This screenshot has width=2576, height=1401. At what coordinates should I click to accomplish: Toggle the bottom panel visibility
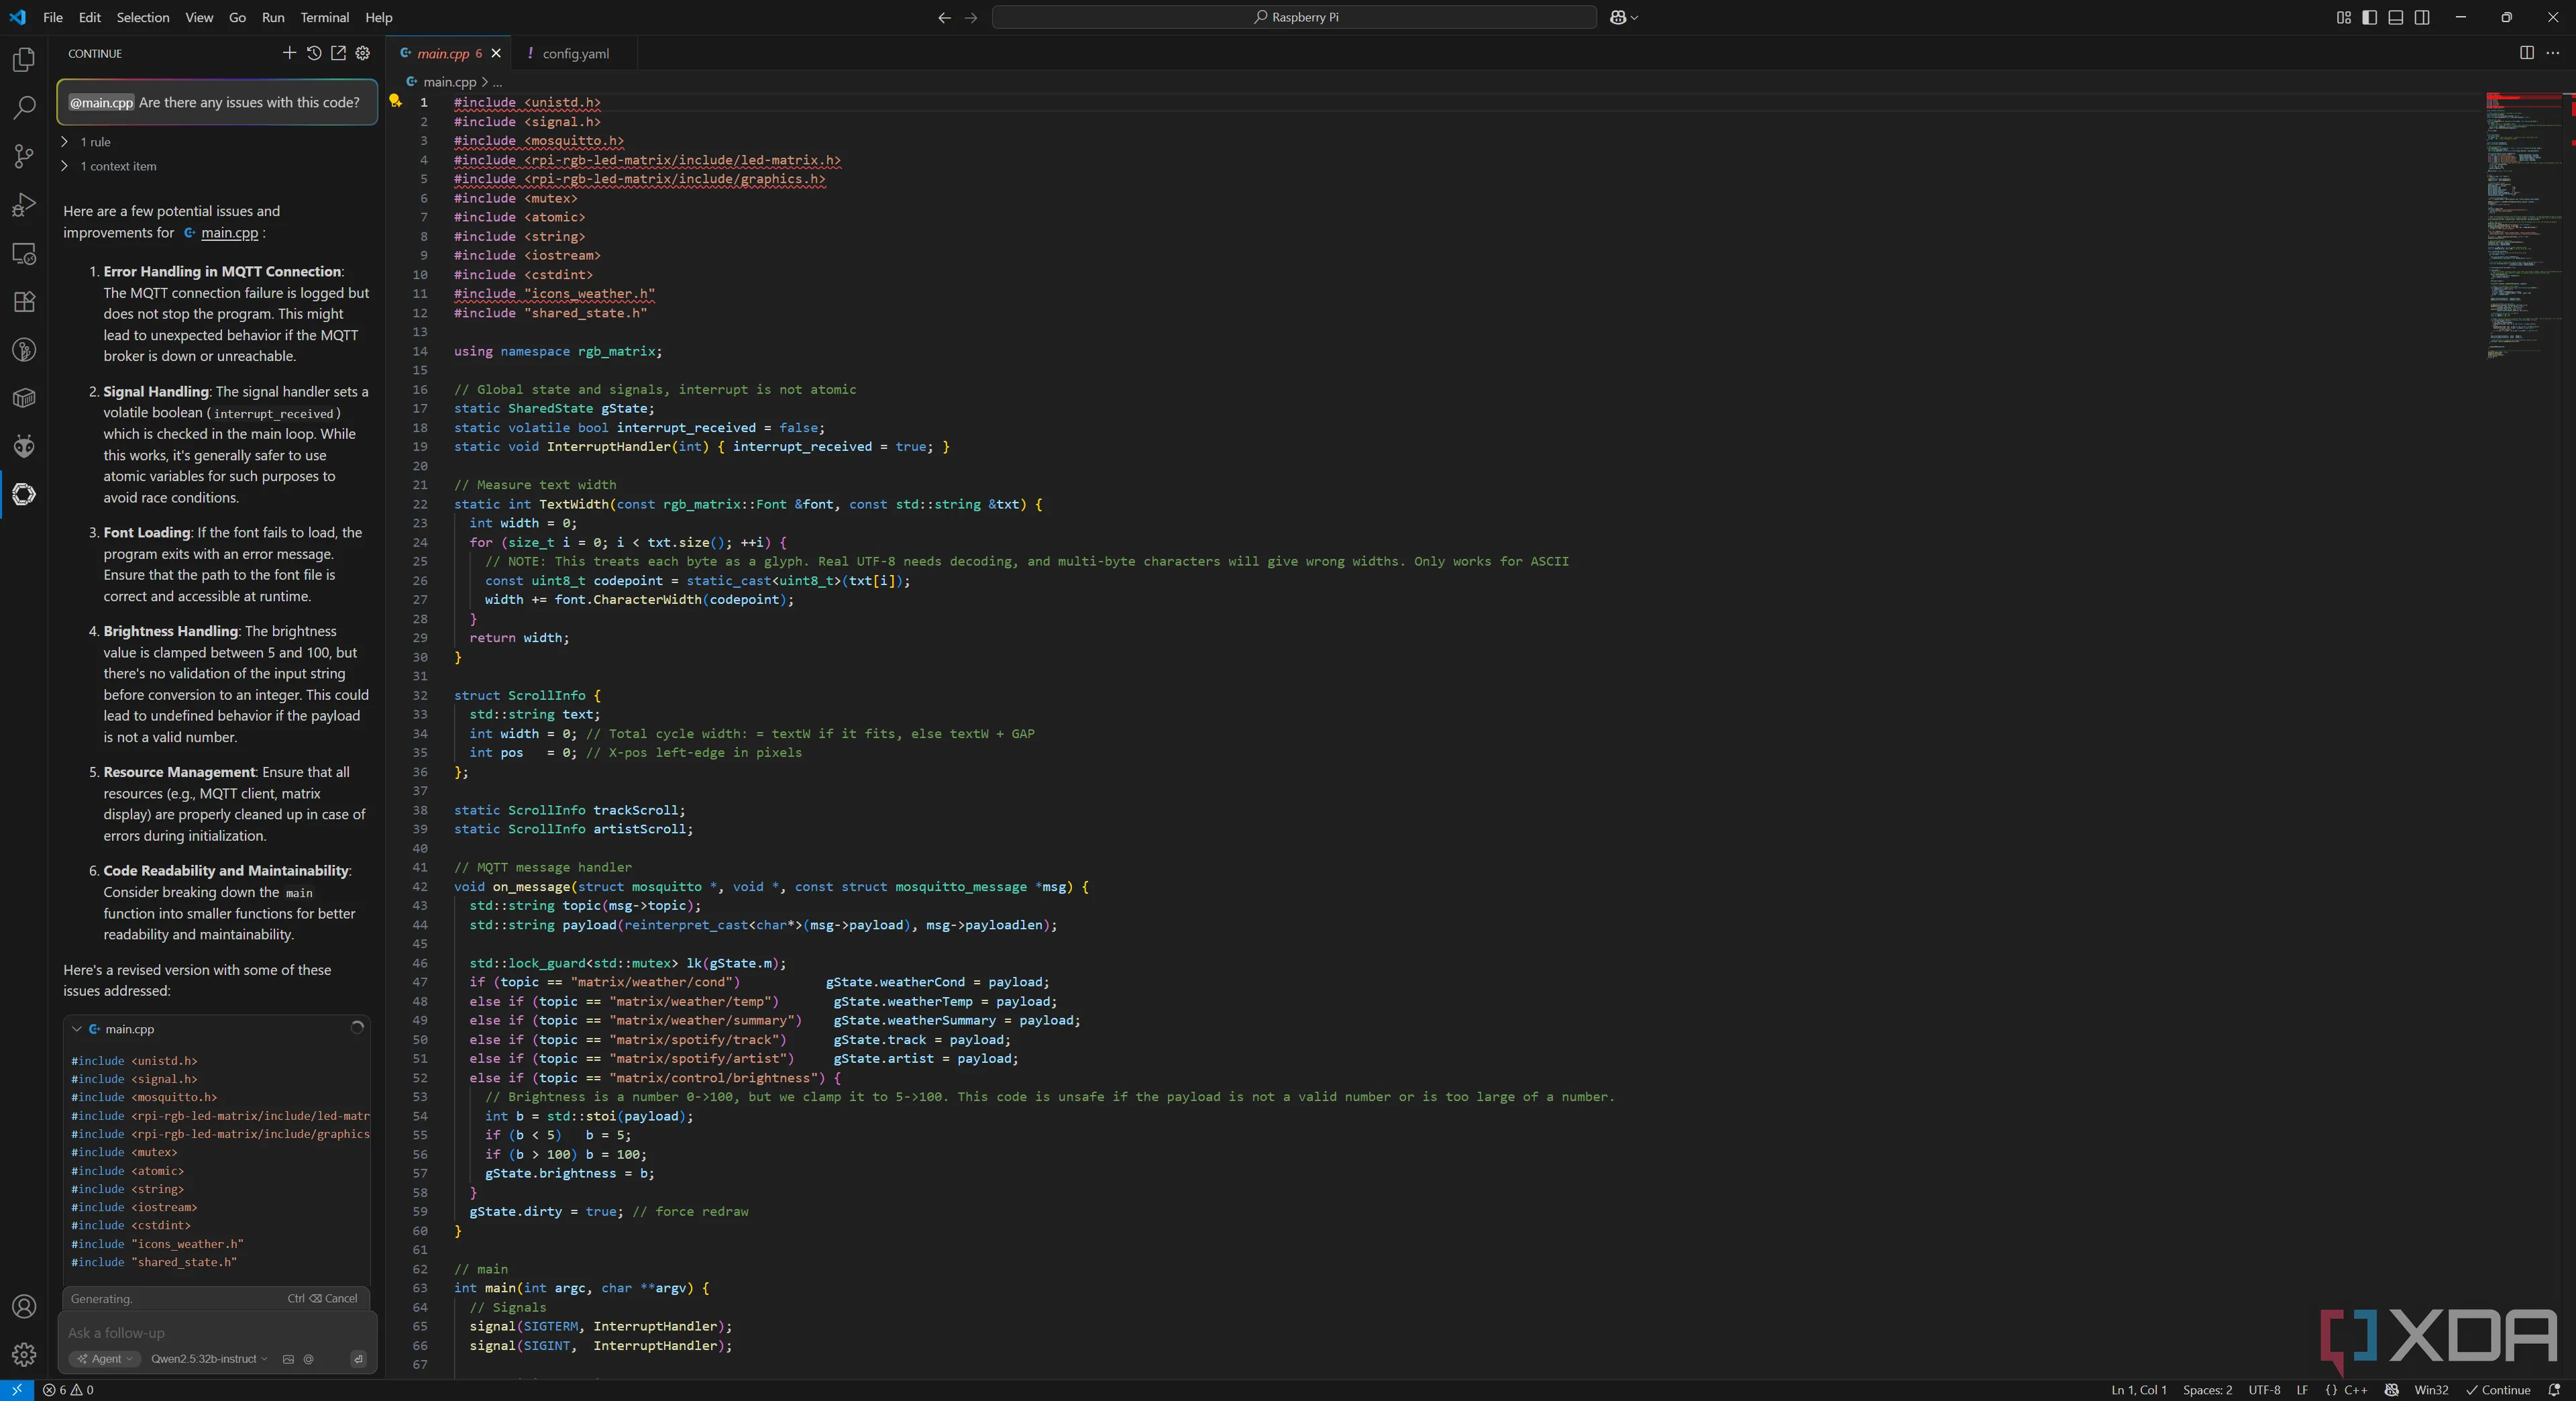(2396, 17)
